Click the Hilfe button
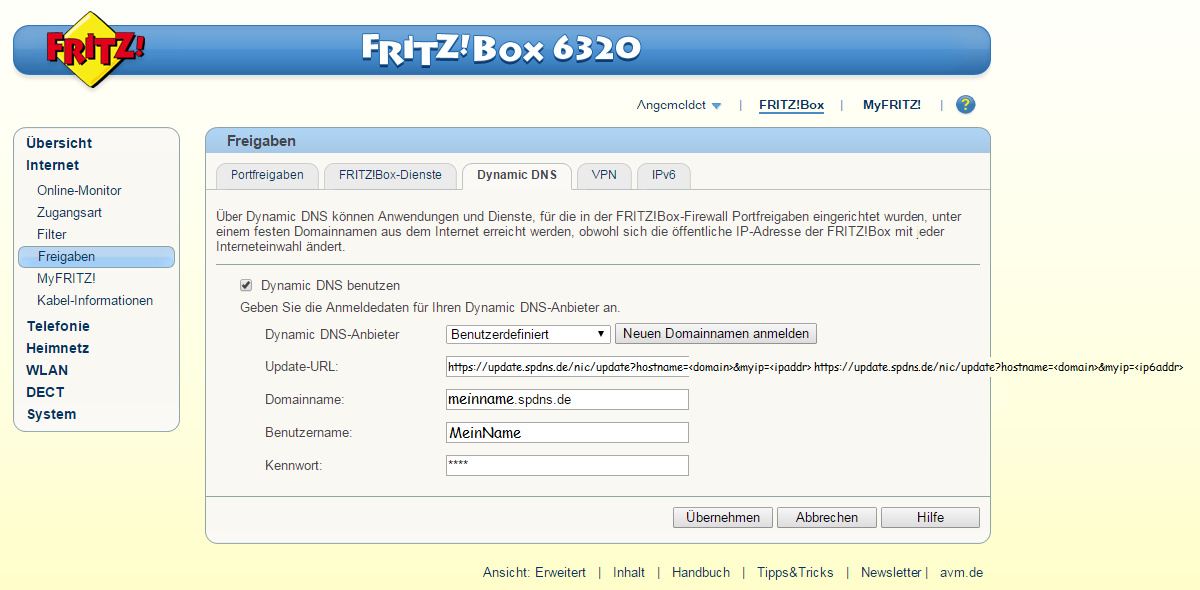 click(x=930, y=517)
